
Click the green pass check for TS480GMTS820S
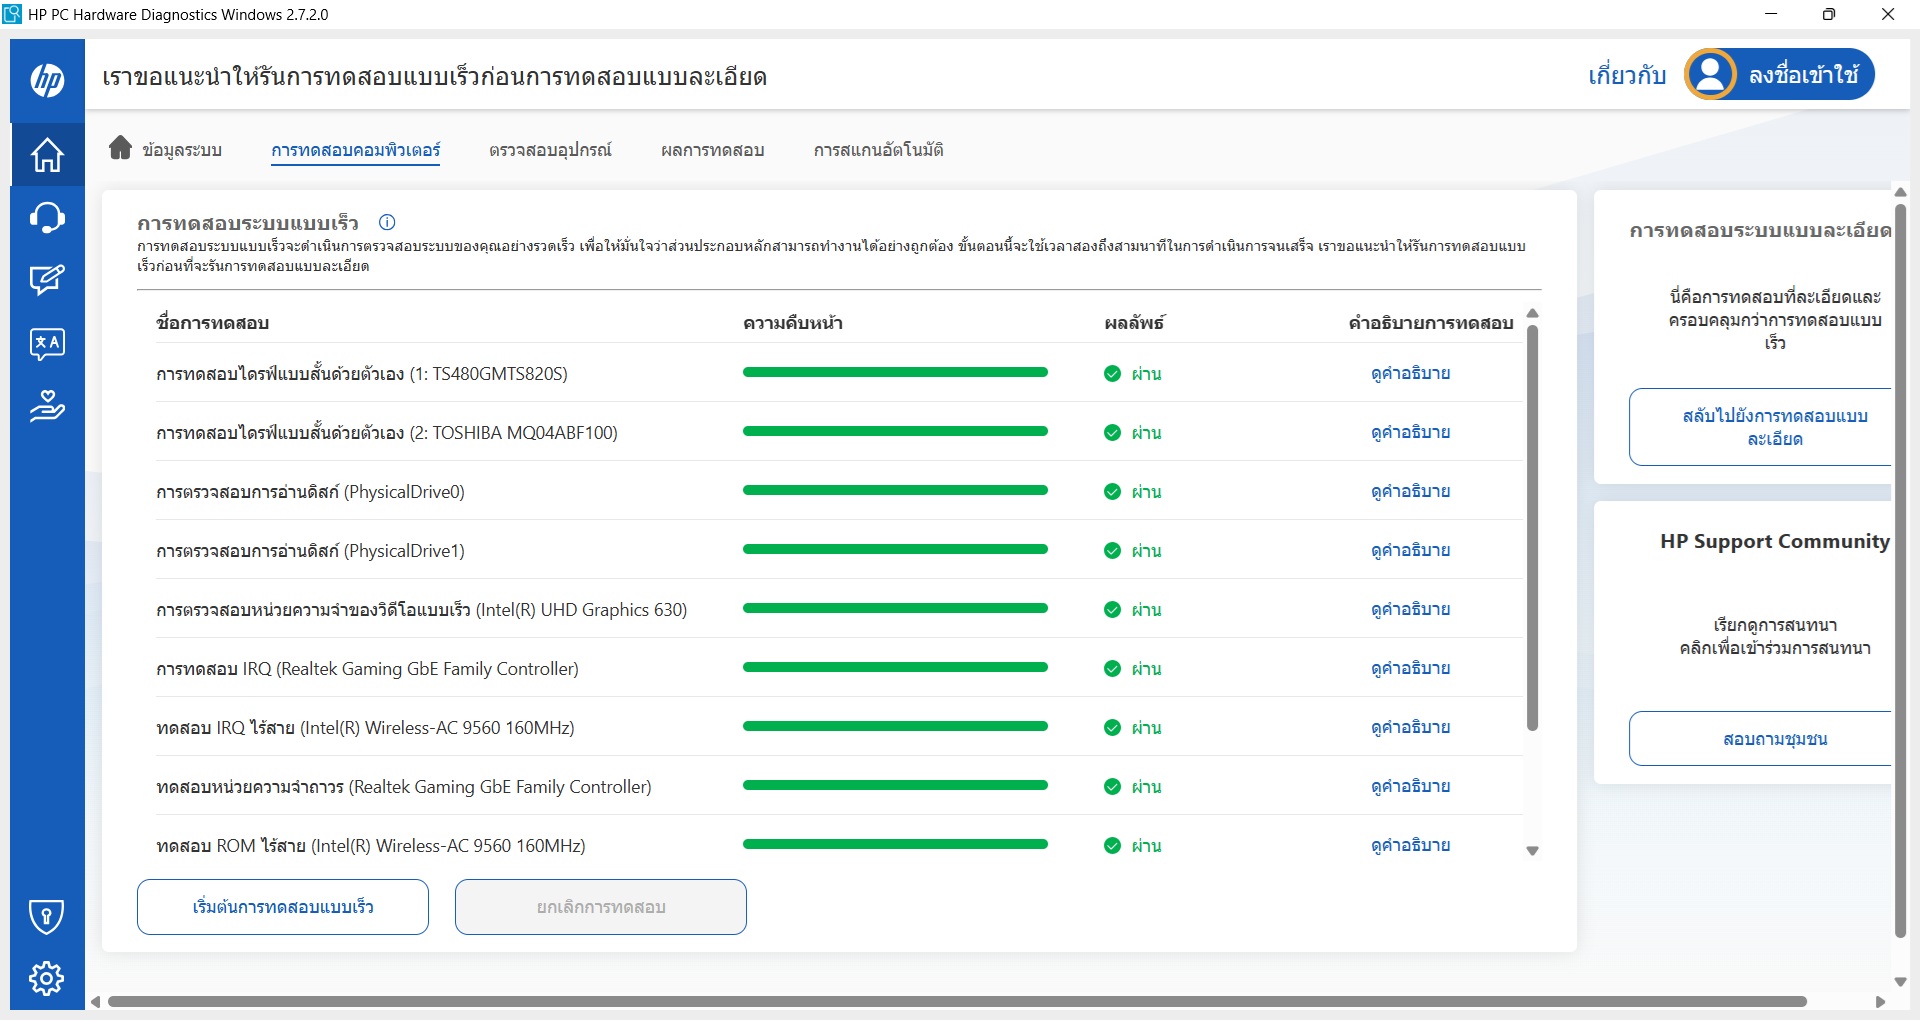pos(1112,373)
